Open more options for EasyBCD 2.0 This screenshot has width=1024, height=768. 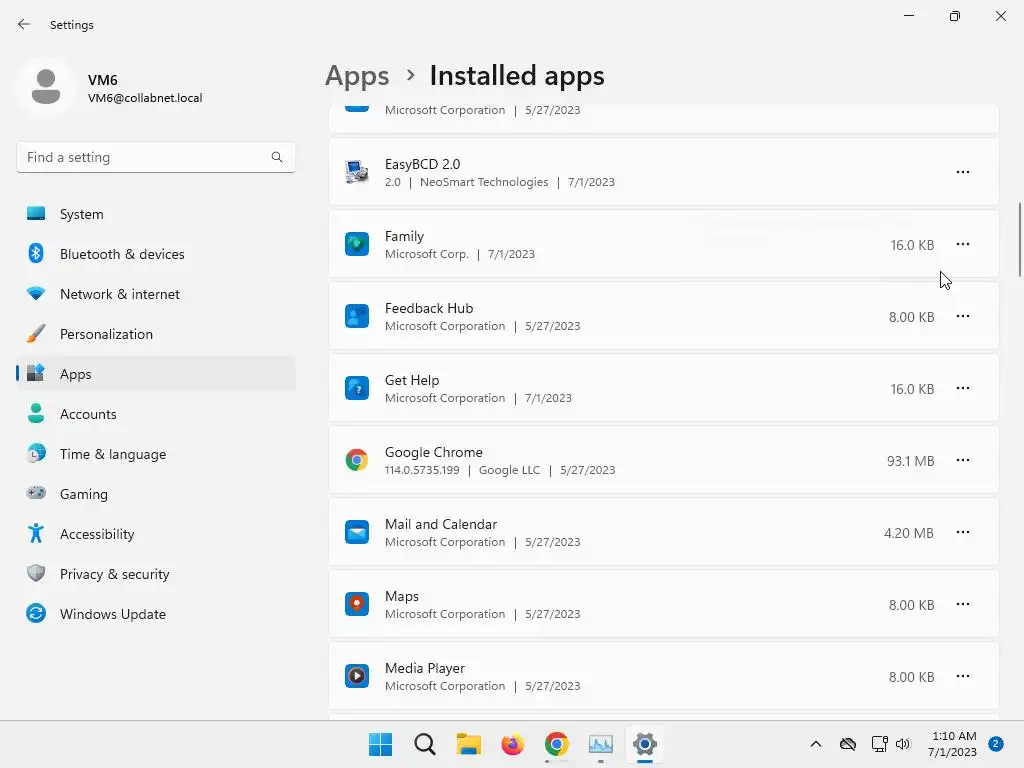pos(962,172)
